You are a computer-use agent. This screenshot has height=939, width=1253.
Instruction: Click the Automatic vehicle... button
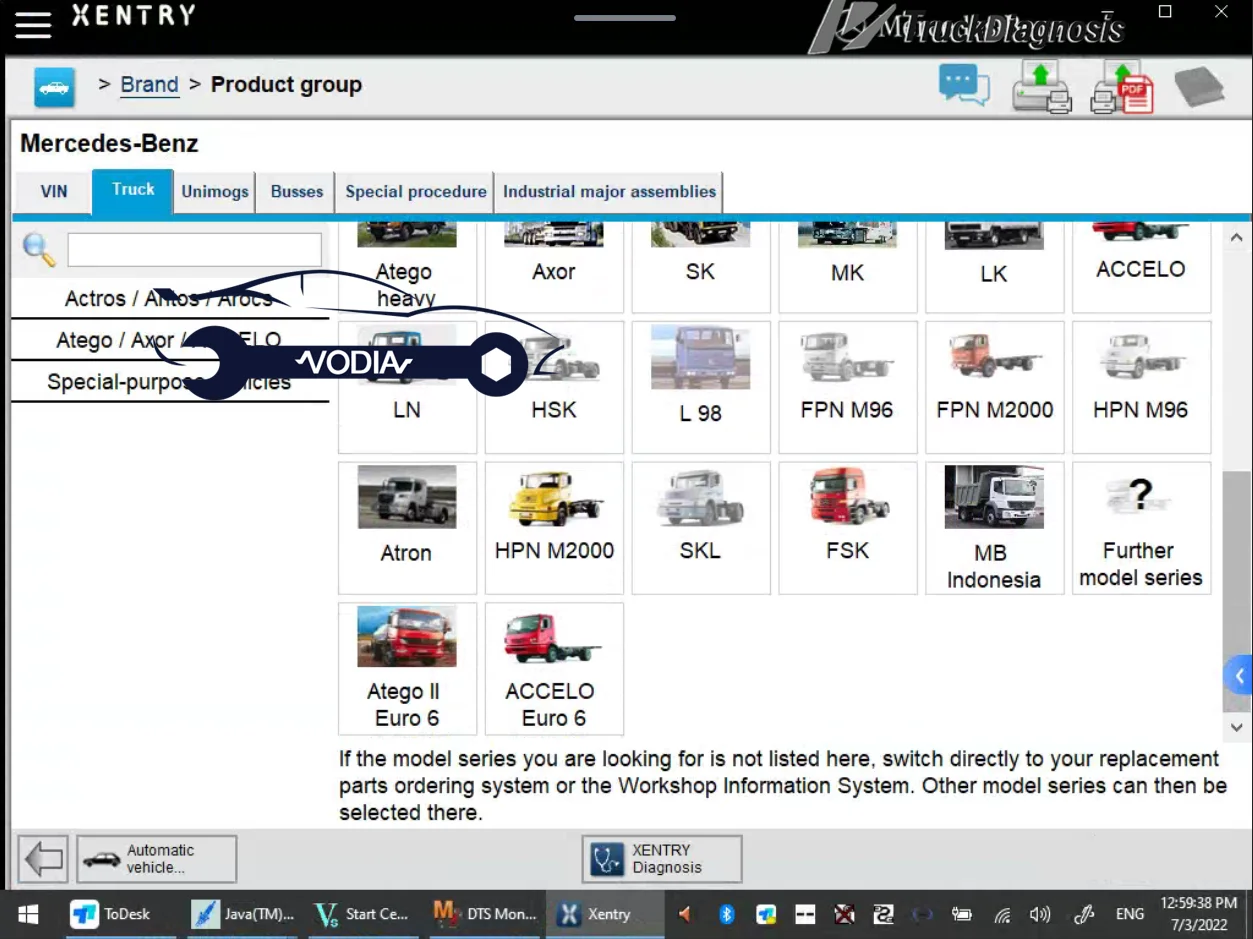point(157,859)
